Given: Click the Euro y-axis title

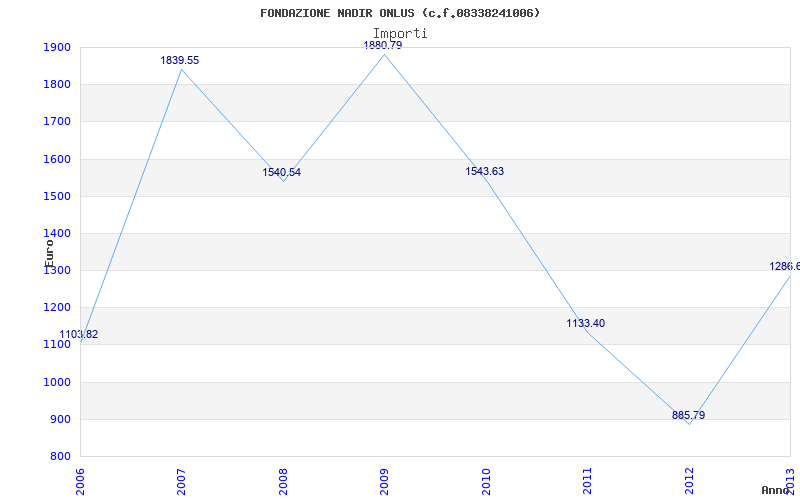Looking at the screenshot, I should pos(49,254).
